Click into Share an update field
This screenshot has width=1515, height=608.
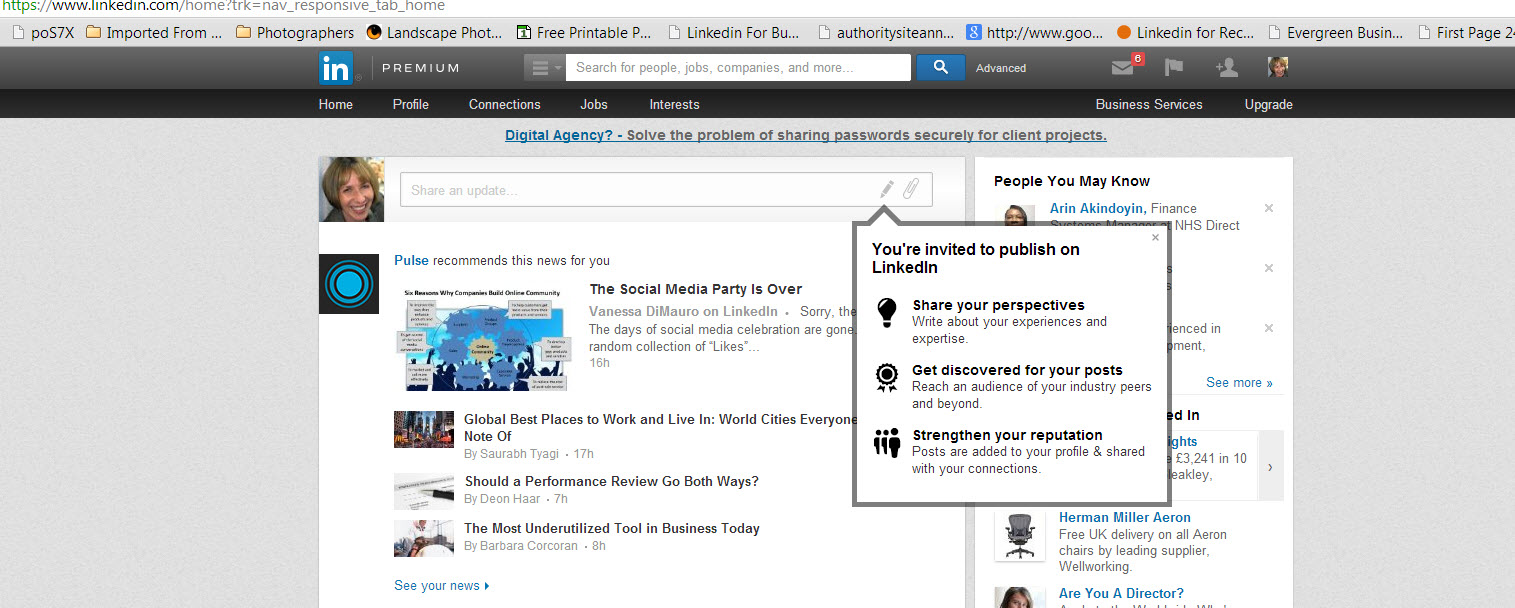pos(636,190)
